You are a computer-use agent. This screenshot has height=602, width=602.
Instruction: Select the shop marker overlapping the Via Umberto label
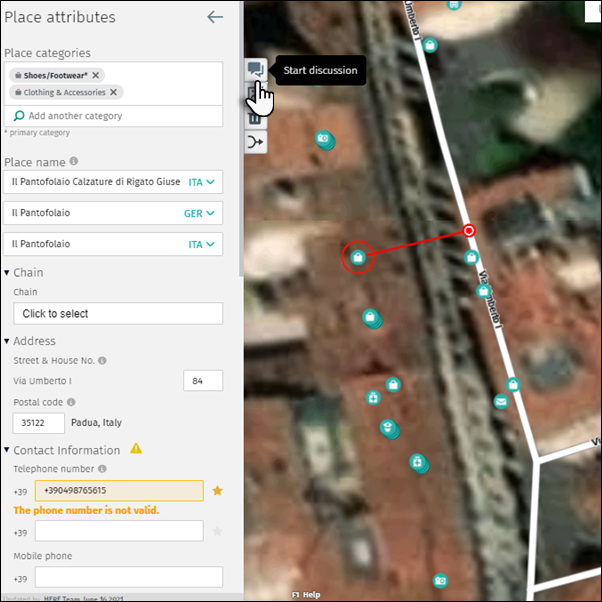483,291
